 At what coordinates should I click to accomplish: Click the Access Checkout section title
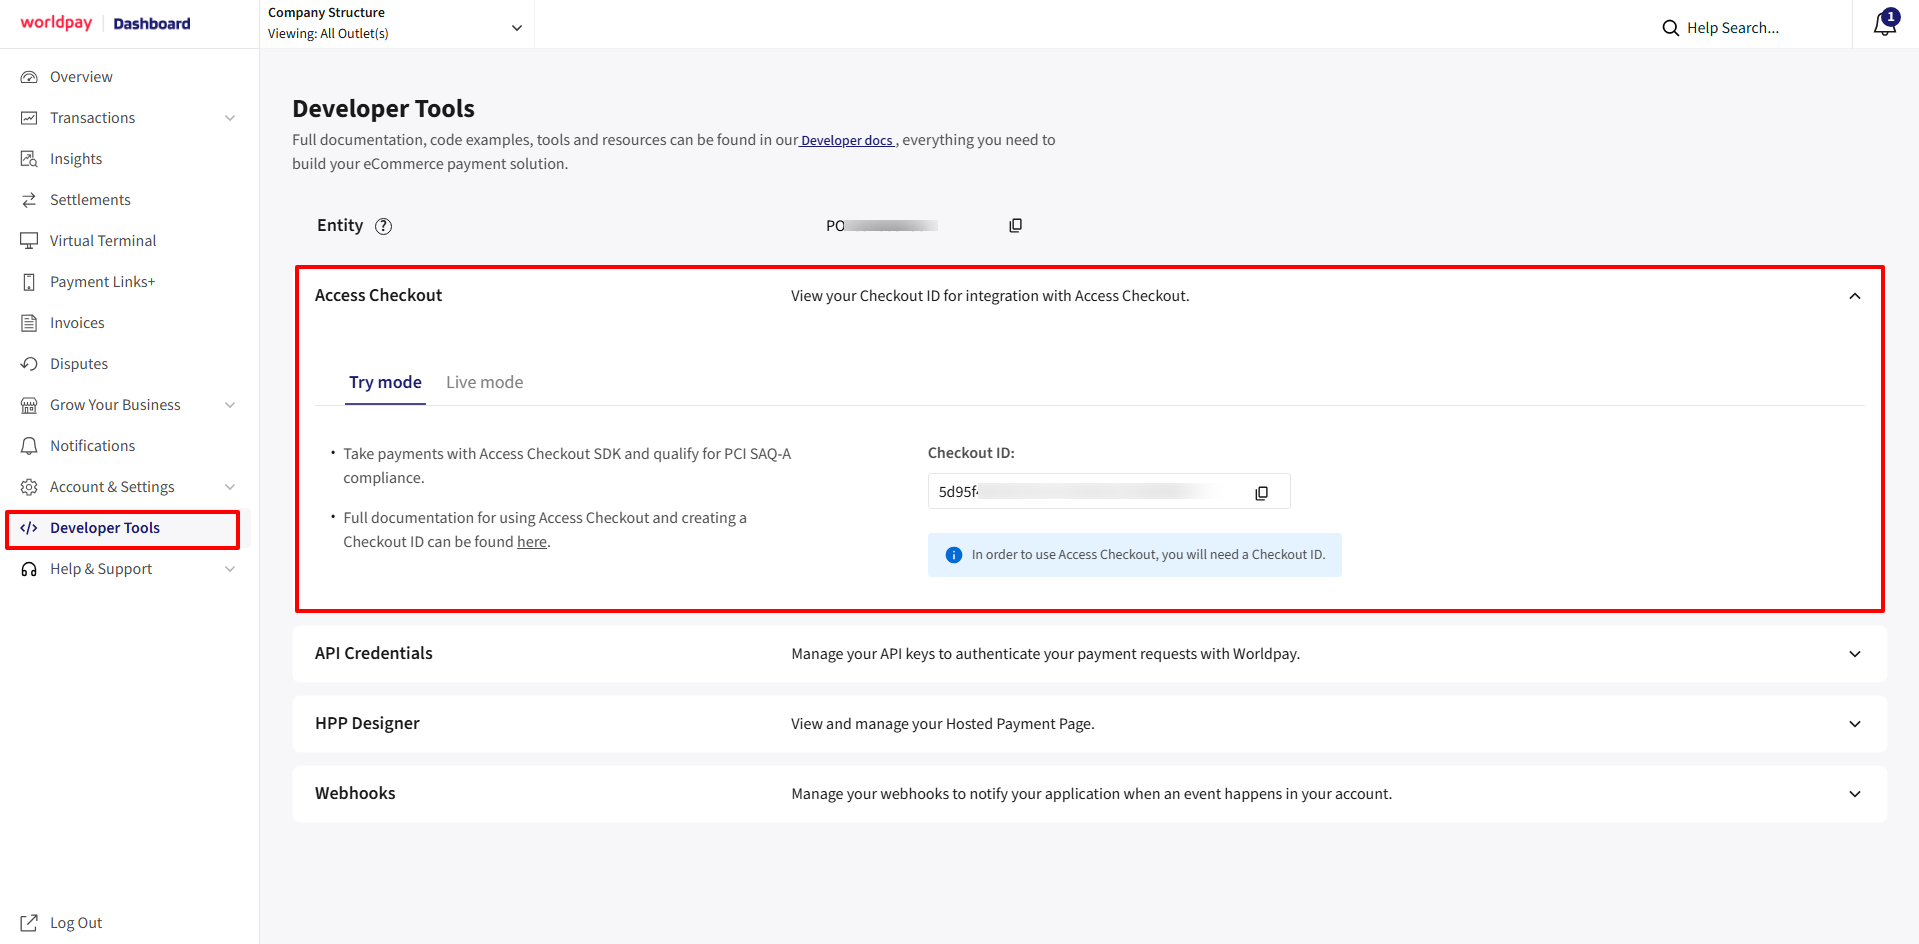click(x=378, y=295)
